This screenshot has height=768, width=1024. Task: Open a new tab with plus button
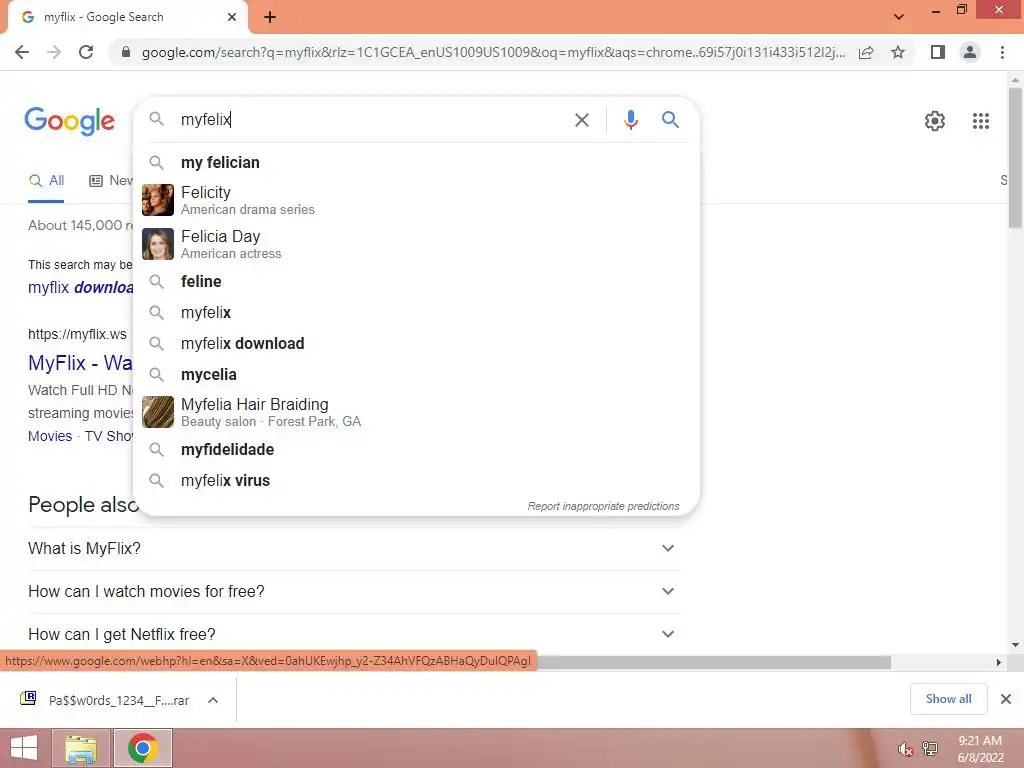click(x=270, y=17)
